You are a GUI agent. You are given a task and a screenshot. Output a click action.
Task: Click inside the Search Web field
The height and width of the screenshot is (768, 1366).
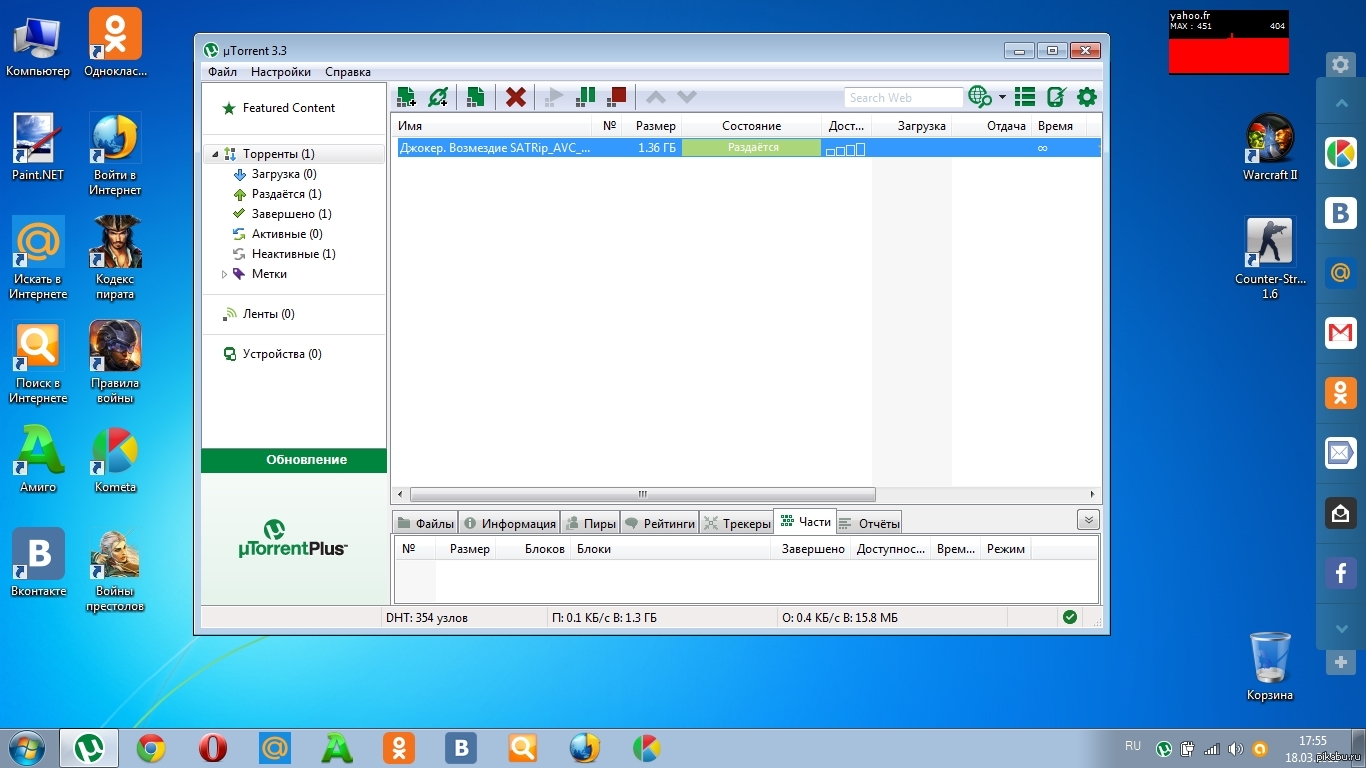[903, 98]
